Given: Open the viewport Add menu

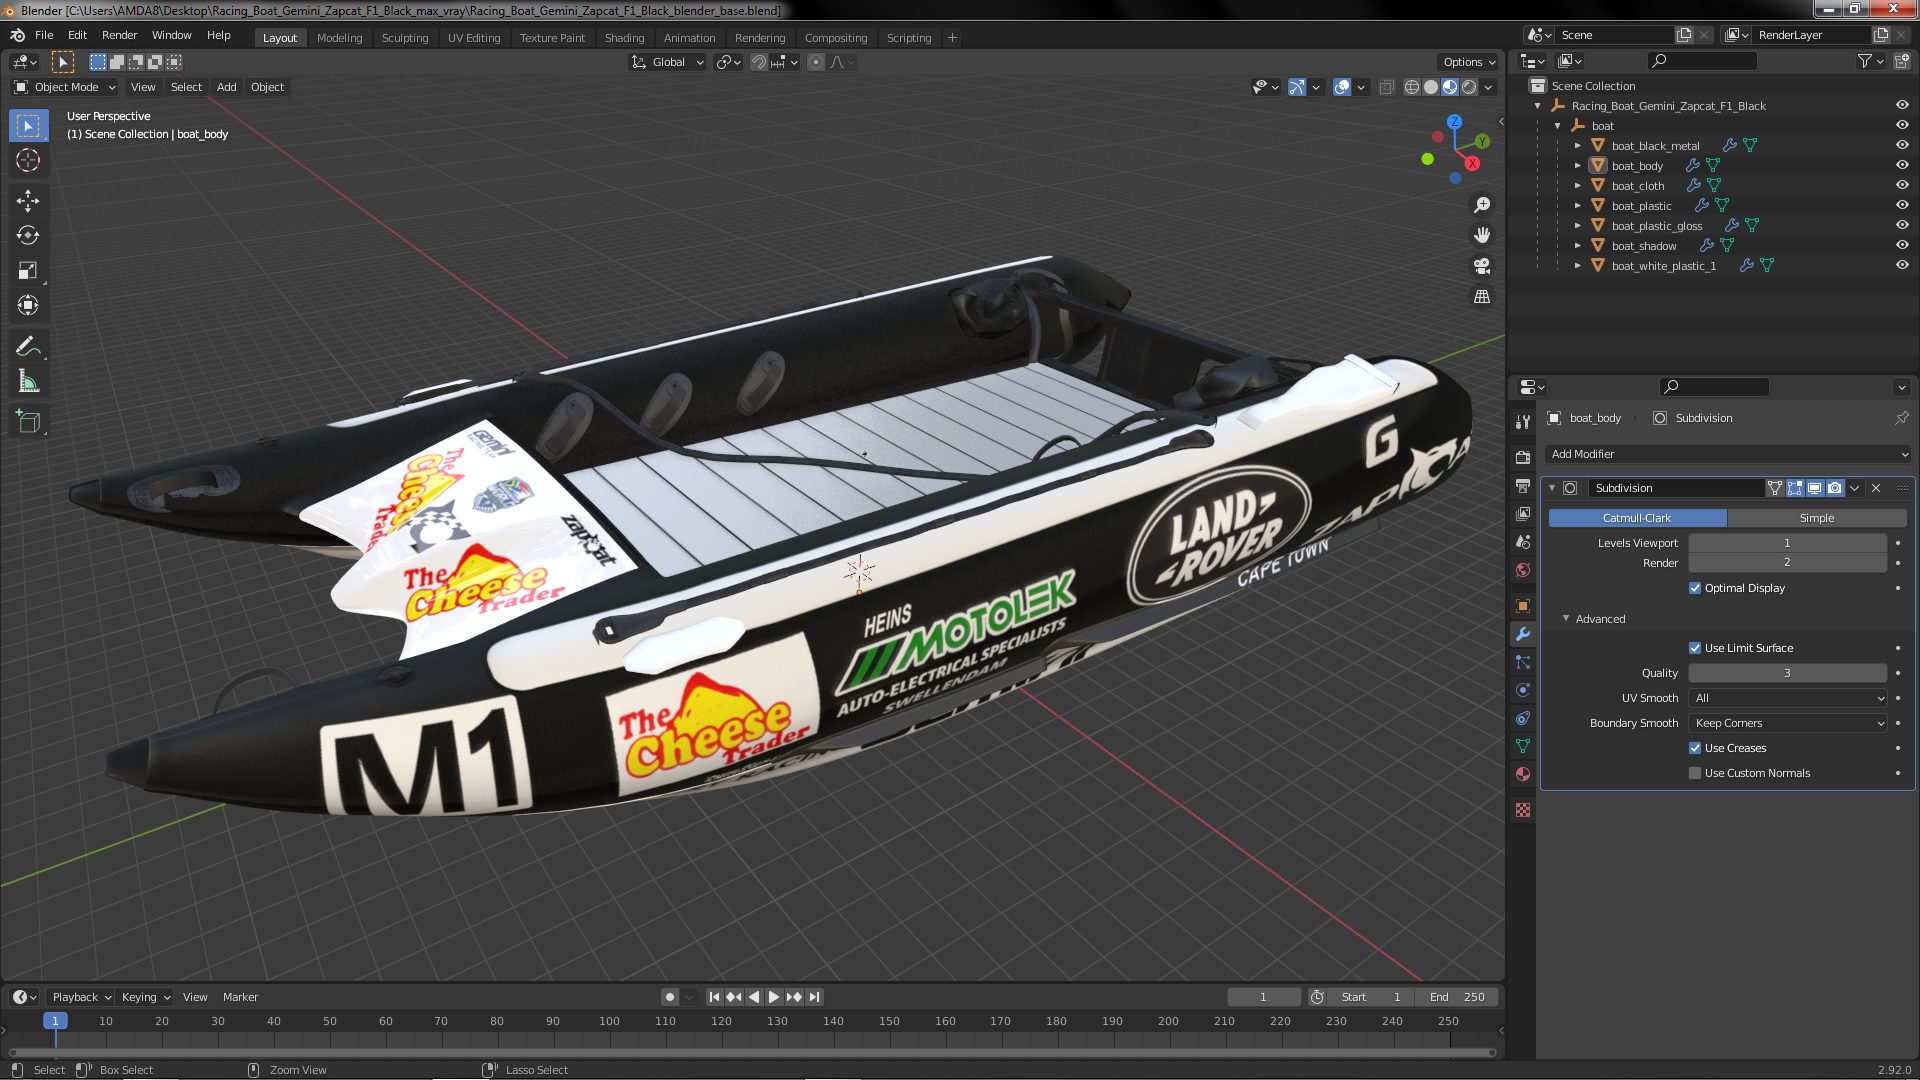Looking at the screenshot, I should coord(227,87).
